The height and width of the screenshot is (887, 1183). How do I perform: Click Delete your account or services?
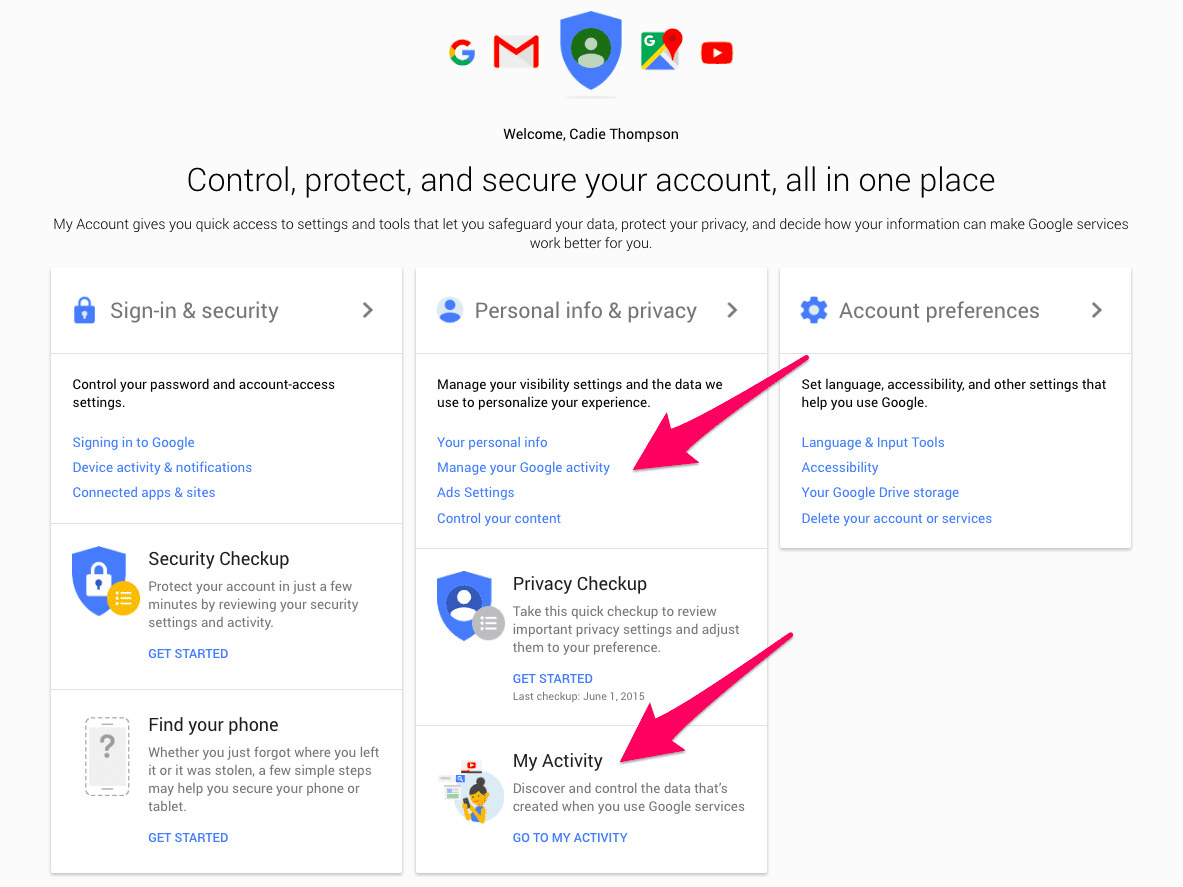point(896,518)
